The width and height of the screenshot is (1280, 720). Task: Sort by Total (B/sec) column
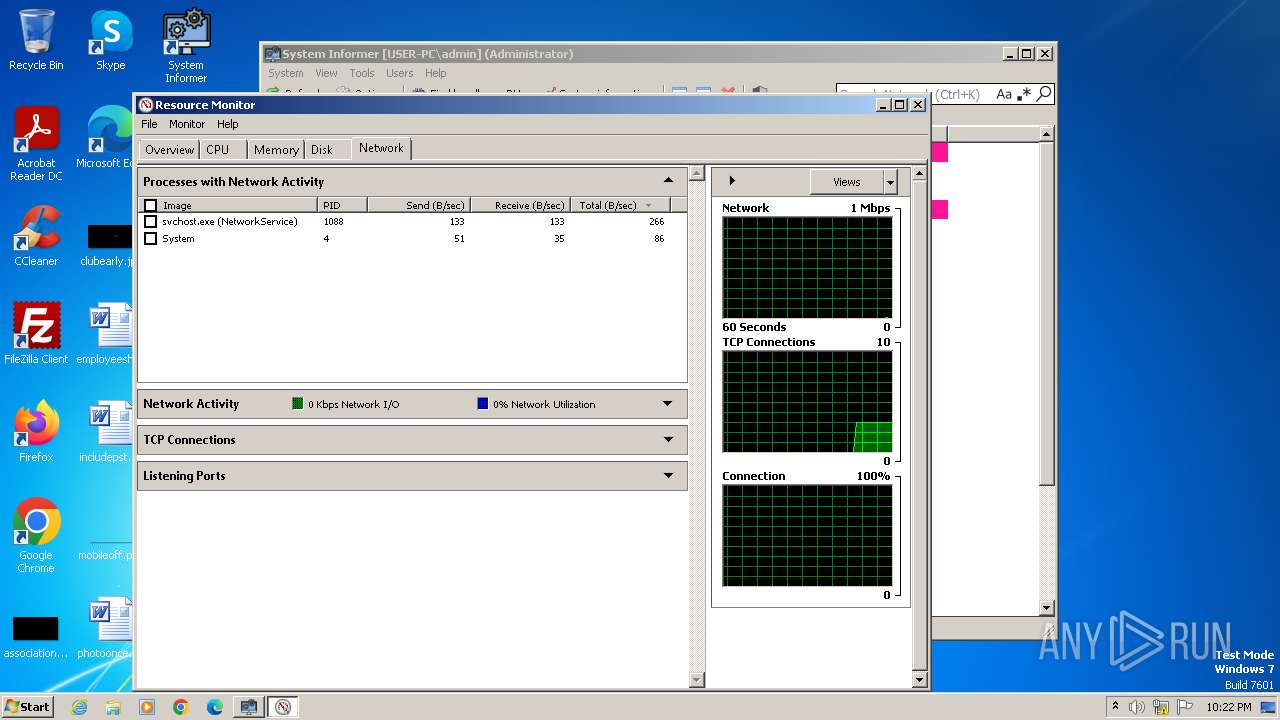click(x=620, y=205)
